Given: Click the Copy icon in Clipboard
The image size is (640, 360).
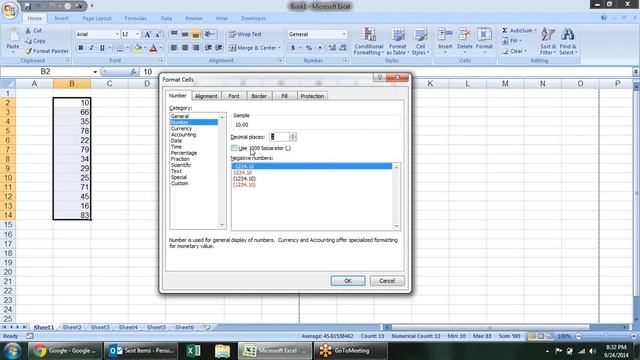Looking at the screenshot, I should coord(28,41).
